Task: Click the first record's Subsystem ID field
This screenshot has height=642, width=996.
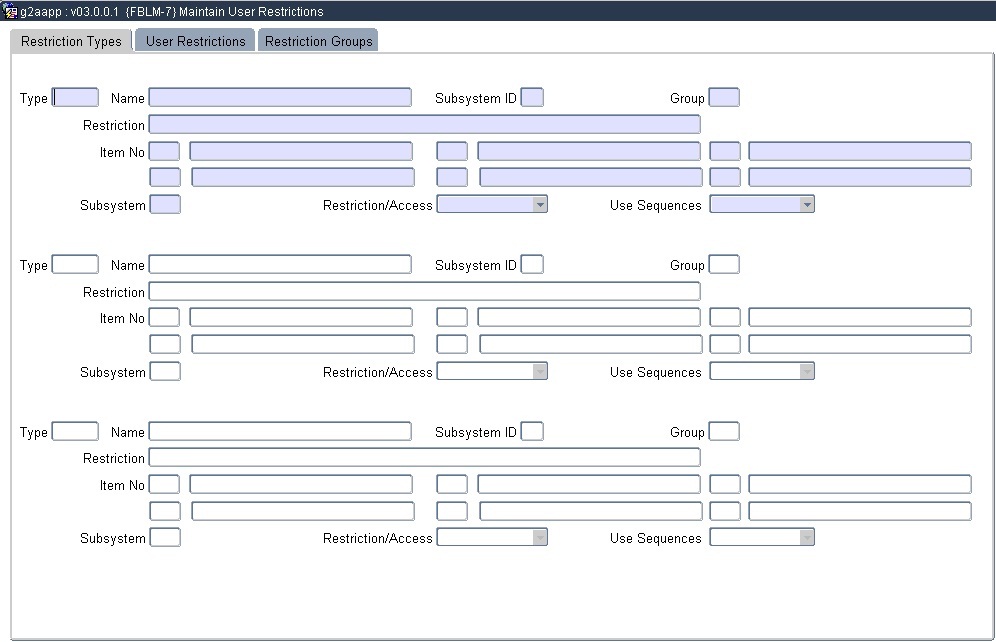Action: [532, 97]
